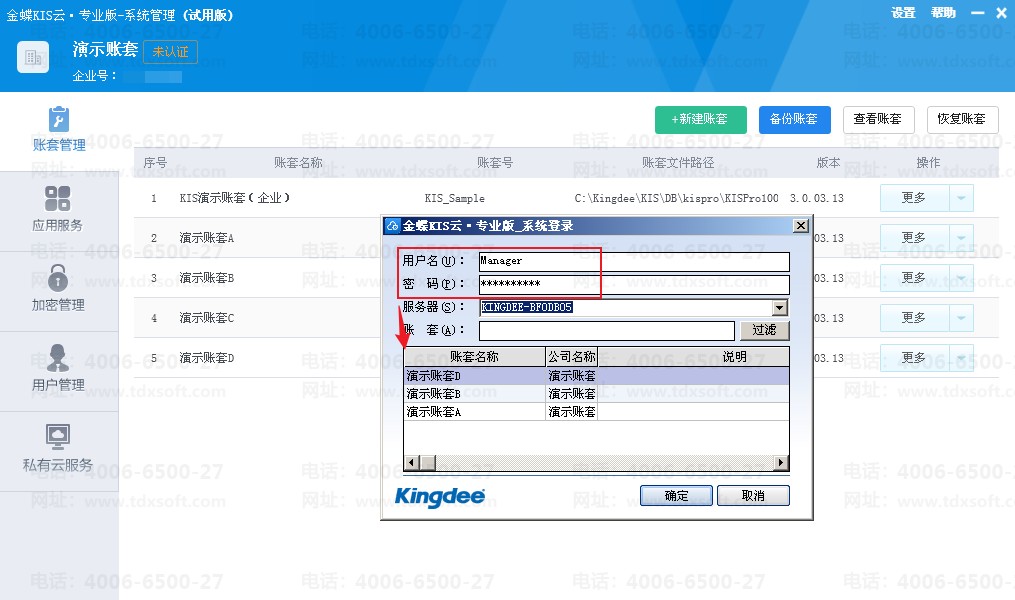Click the 用户名 input field with Manager

(x=634, y=261)
